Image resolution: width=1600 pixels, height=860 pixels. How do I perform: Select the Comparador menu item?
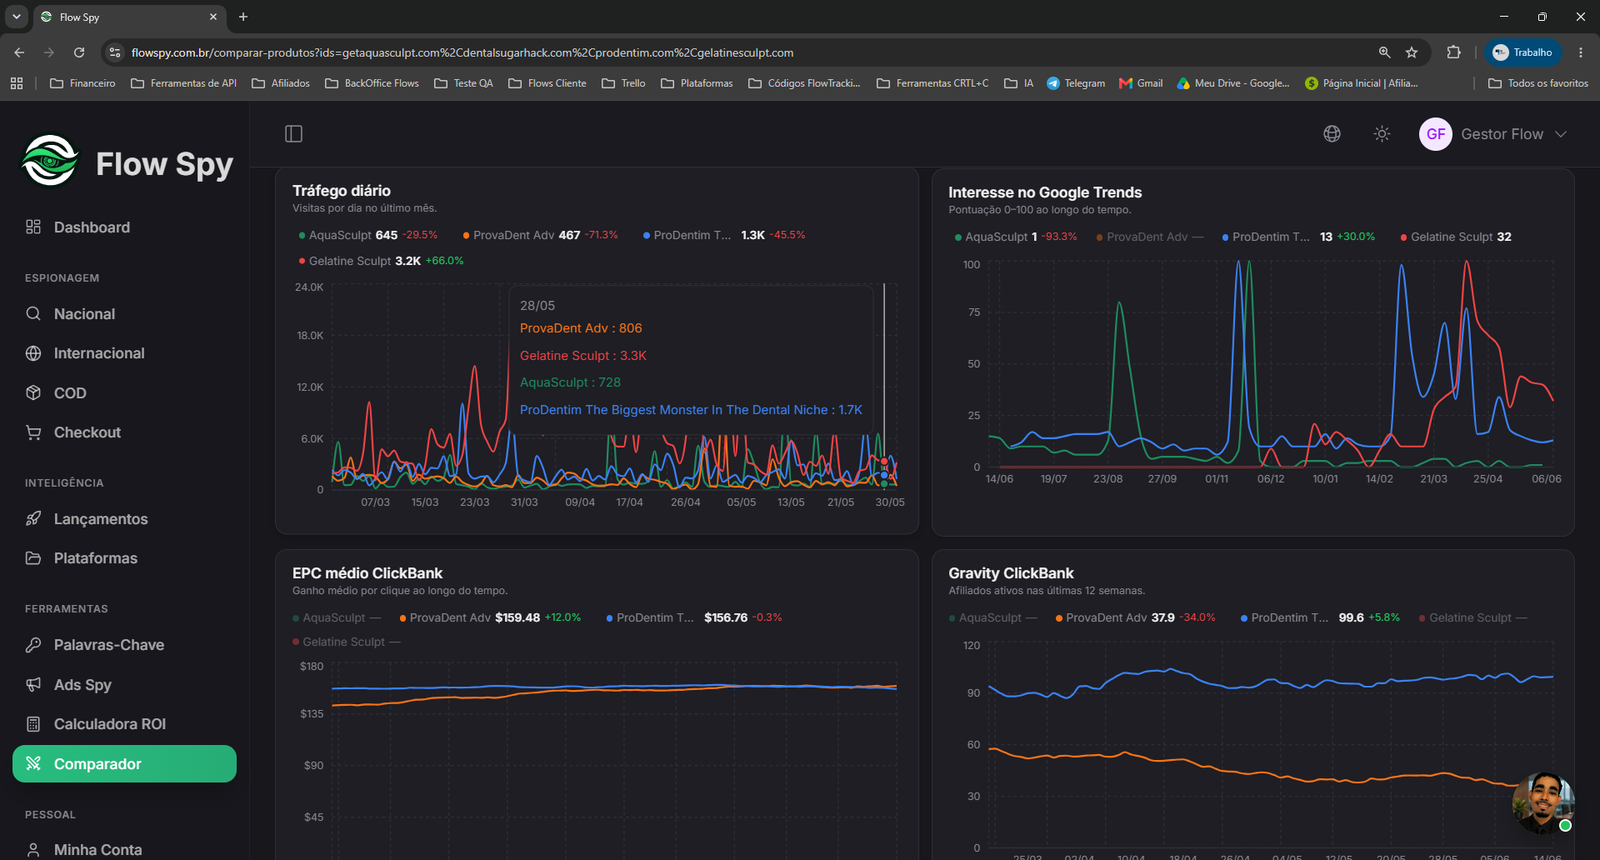125,764
